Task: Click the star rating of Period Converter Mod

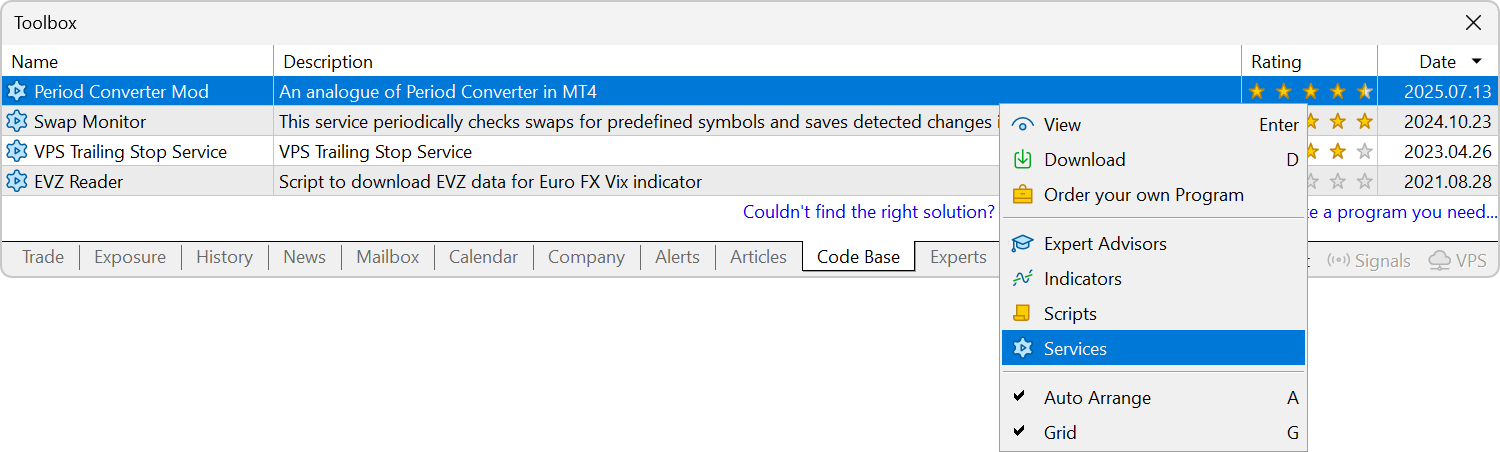Action: tap(1310, 92)
